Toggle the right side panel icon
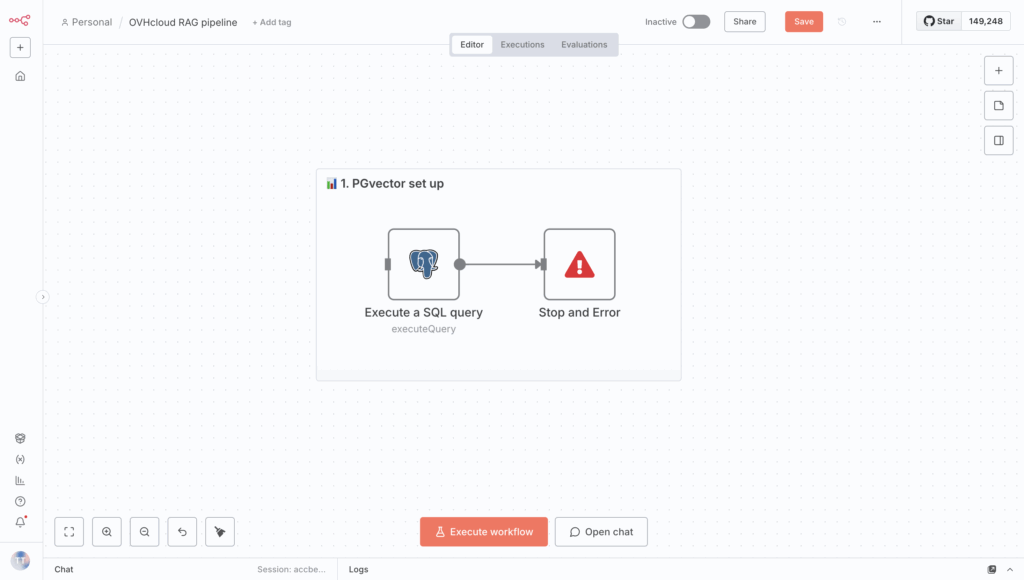The width and height of the screenshot is (1024, 580). (998, 141)
